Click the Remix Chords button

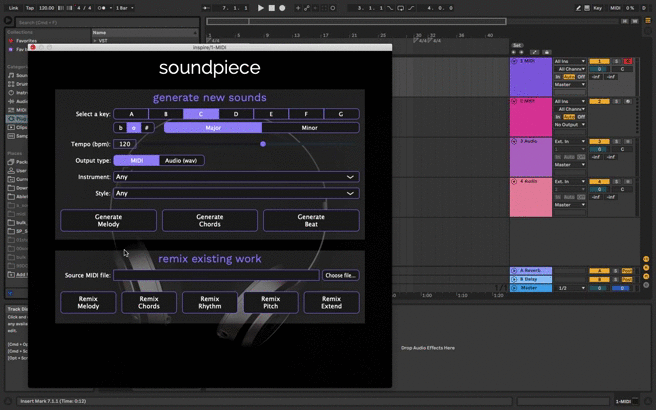[x=149, y=302]
